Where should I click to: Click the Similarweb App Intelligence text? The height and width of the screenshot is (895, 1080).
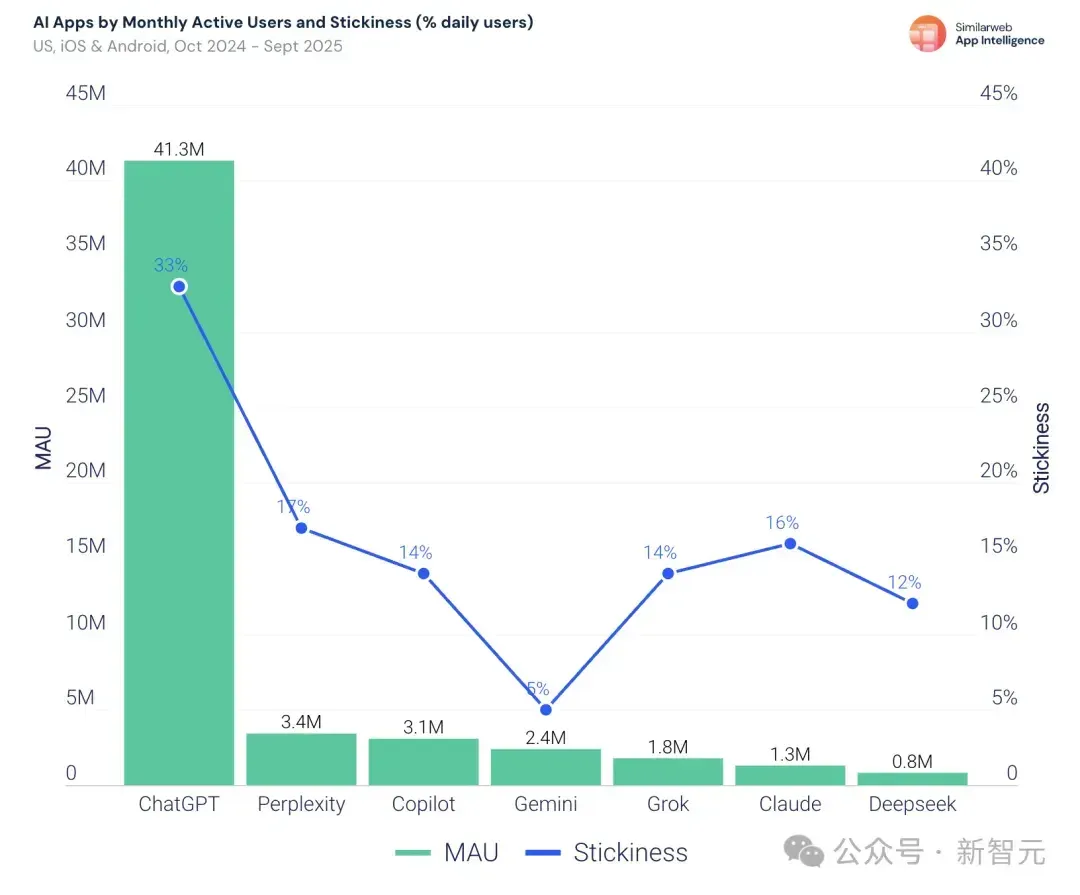tap(999, 34)
